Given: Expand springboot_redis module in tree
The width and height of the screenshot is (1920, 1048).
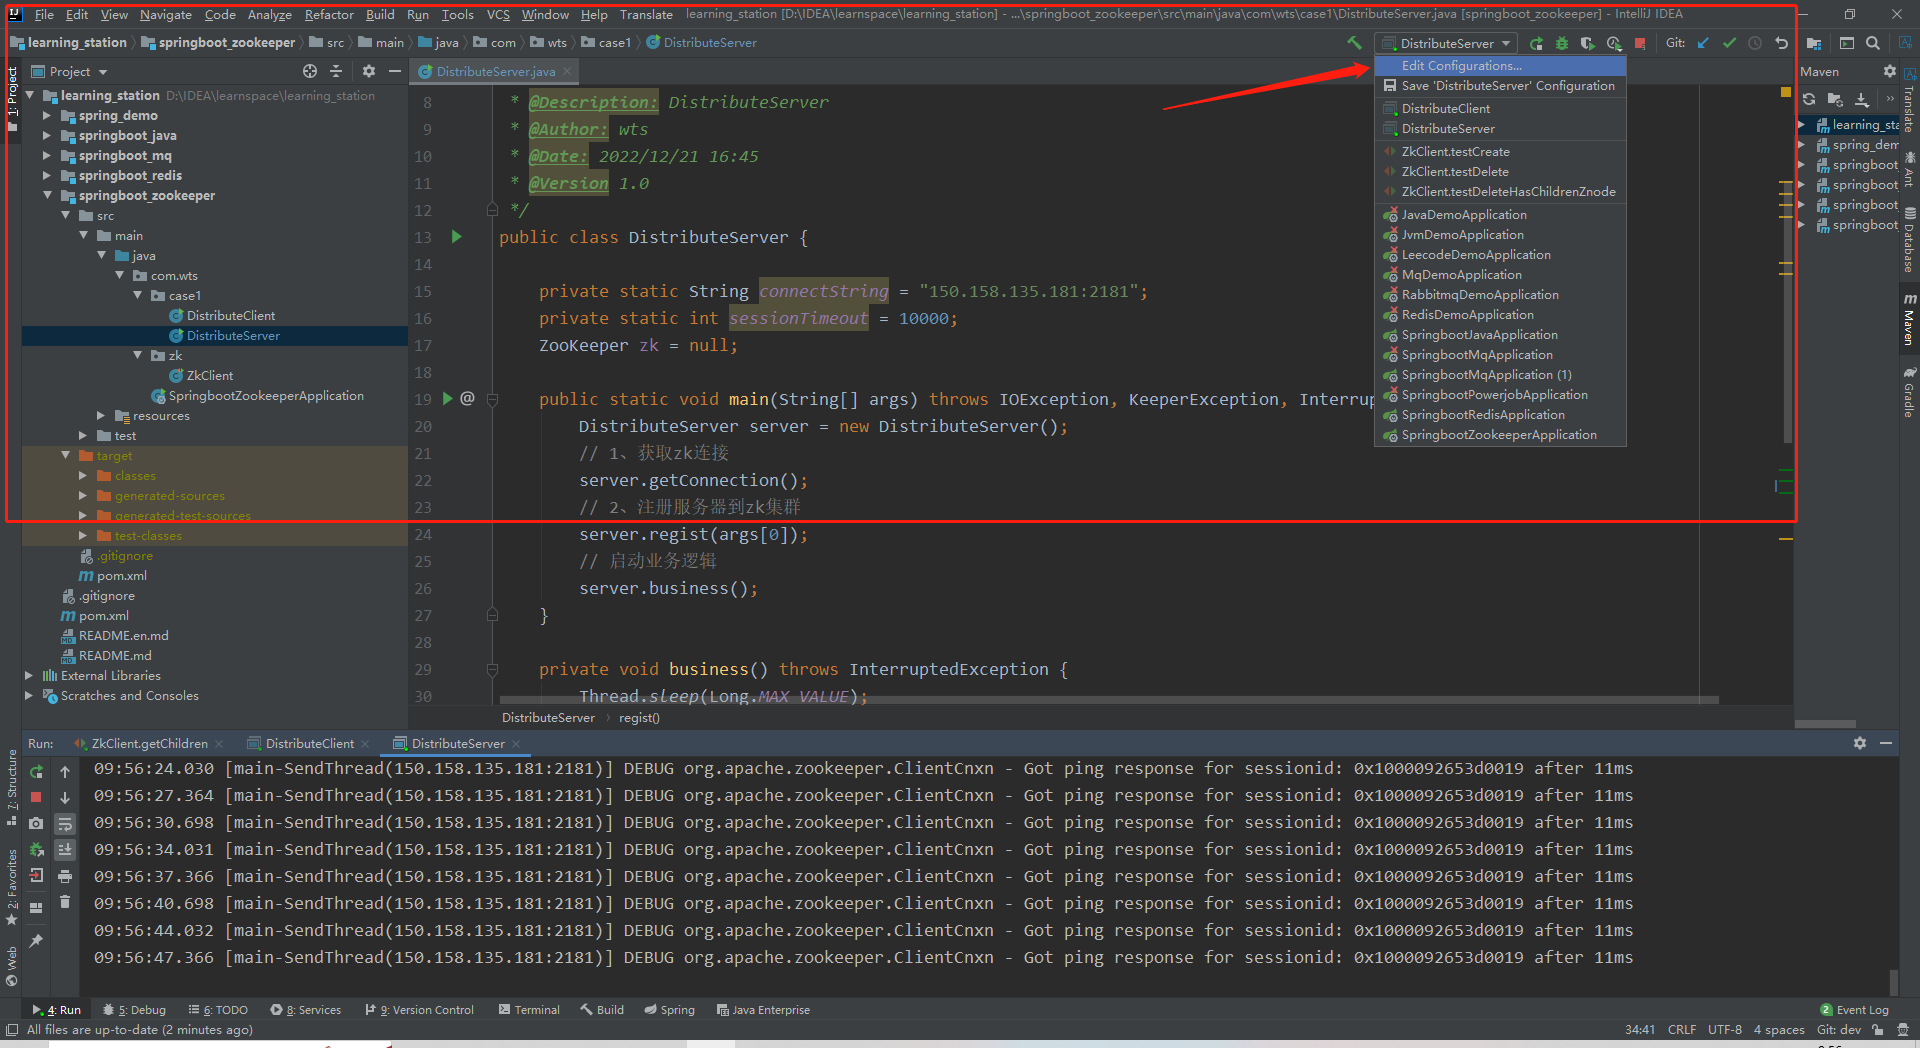Looking at the screenshot, I should pos(47,175).
